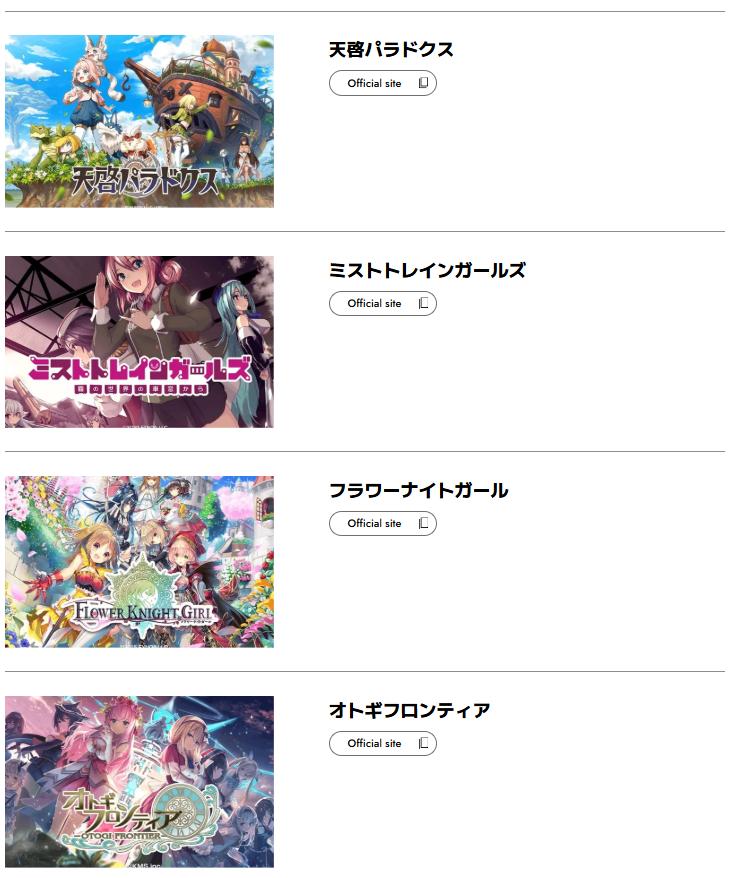Visit the Official site of フラワーナイトガール
734x878 pixels.
coord(382,523)
